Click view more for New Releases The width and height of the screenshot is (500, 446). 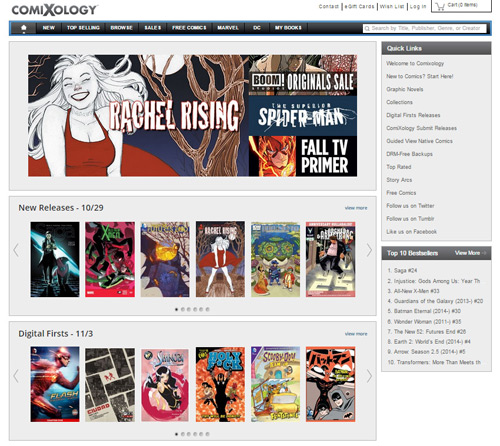tap(356, 208)
